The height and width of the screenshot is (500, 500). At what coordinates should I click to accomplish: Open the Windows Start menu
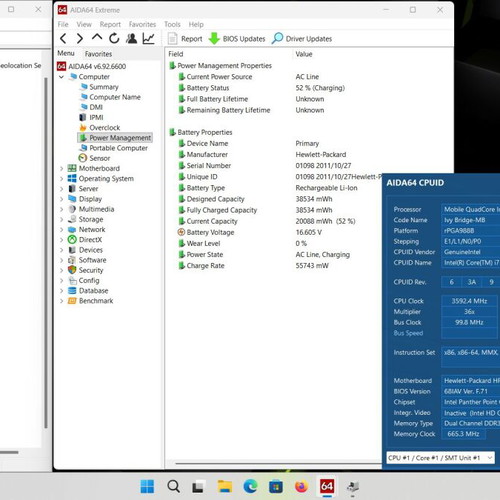coord(147,487)
